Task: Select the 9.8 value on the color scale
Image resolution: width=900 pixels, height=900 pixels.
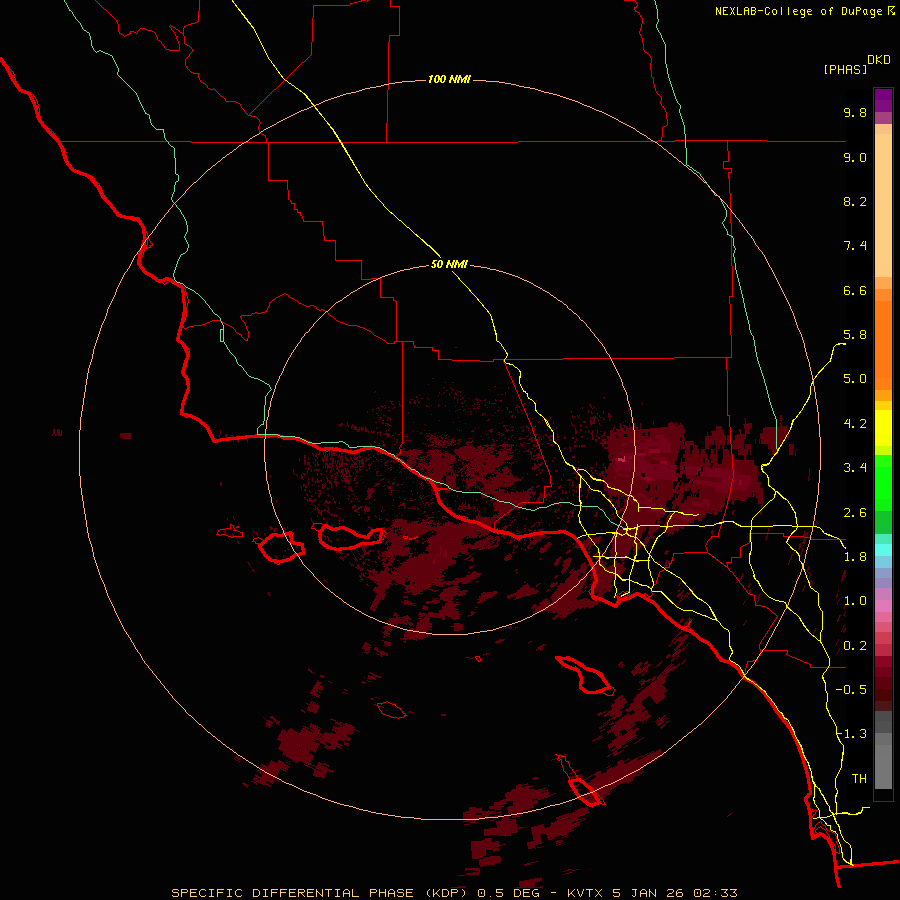Action: point(855,112)
